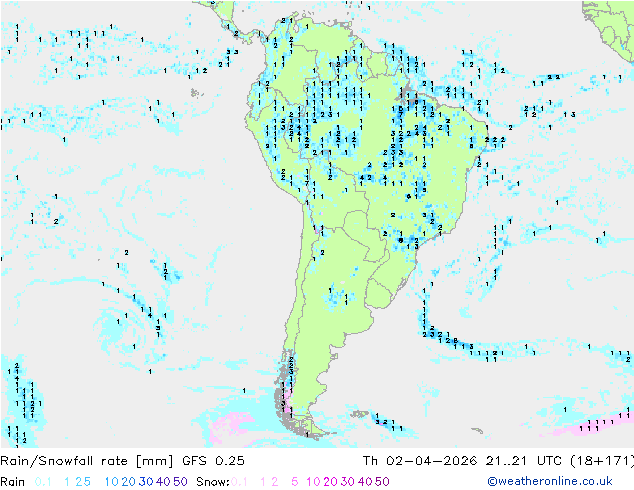Click the 'Rain' legend label

pyautogui.click(x=13, y=482)
